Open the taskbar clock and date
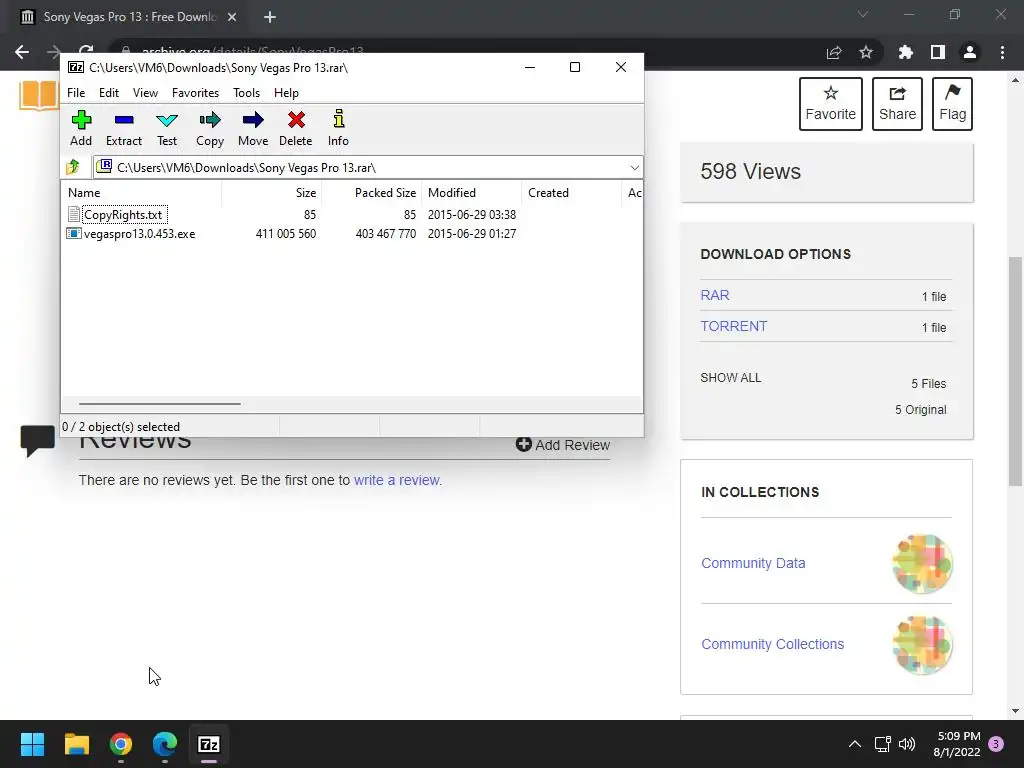 point(957,744)
